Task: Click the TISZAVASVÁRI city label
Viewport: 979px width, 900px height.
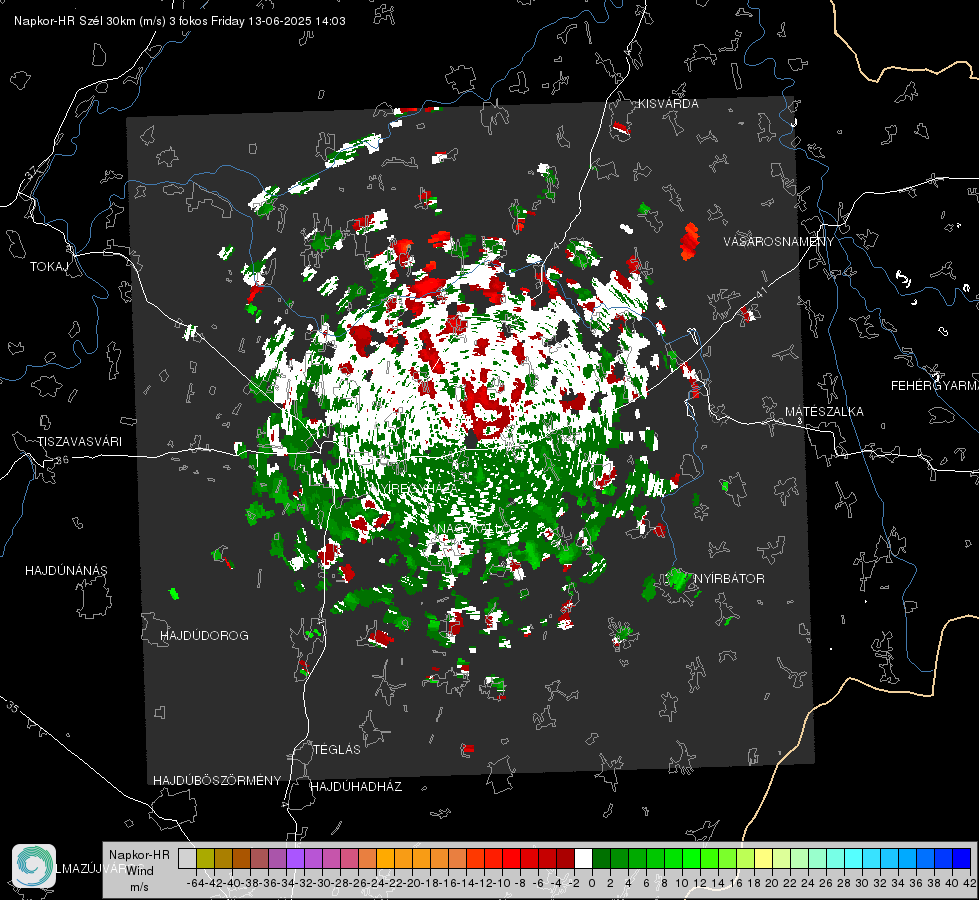Action: pos(79,442)
